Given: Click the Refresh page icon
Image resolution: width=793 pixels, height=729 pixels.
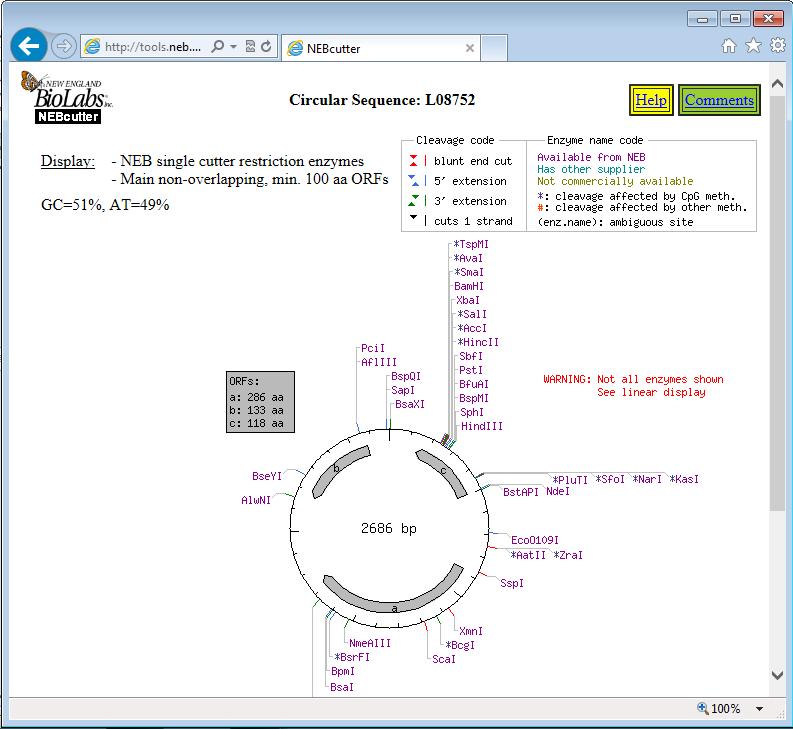Looking at the screenshot, I should pyautogui.click(x=266, y=47).
